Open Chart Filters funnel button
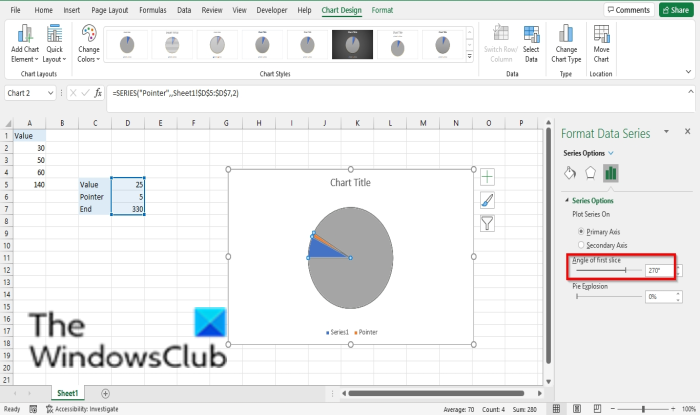This screenshot has height=415, width=700. point(487,223)
